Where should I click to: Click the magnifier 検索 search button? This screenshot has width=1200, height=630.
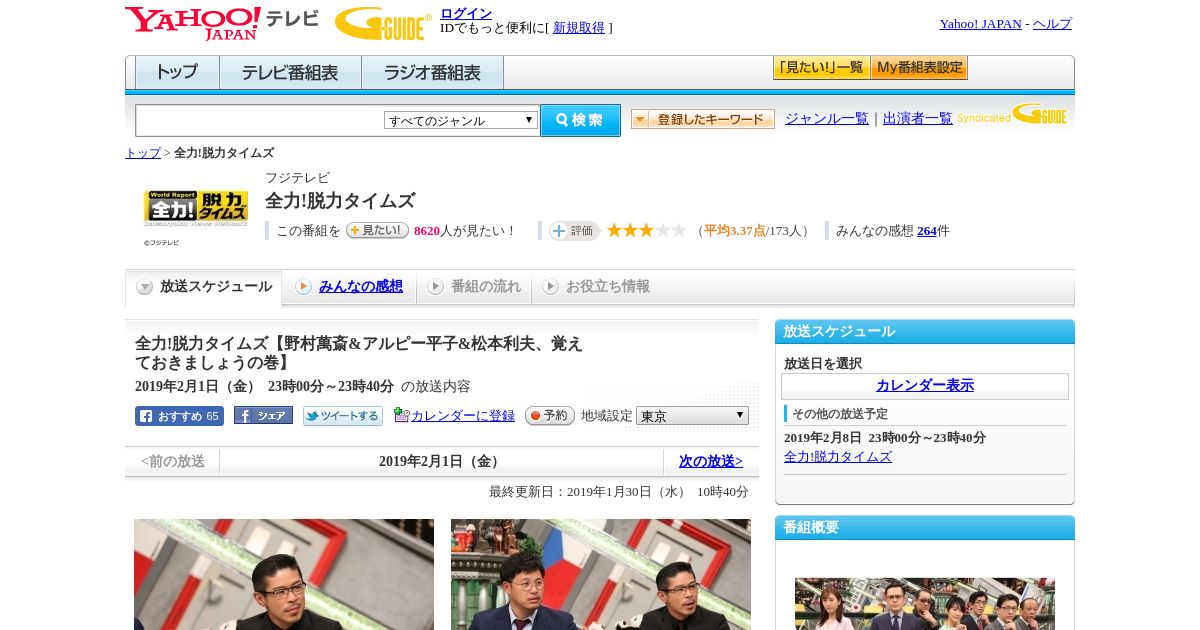(x=580, y=120)
